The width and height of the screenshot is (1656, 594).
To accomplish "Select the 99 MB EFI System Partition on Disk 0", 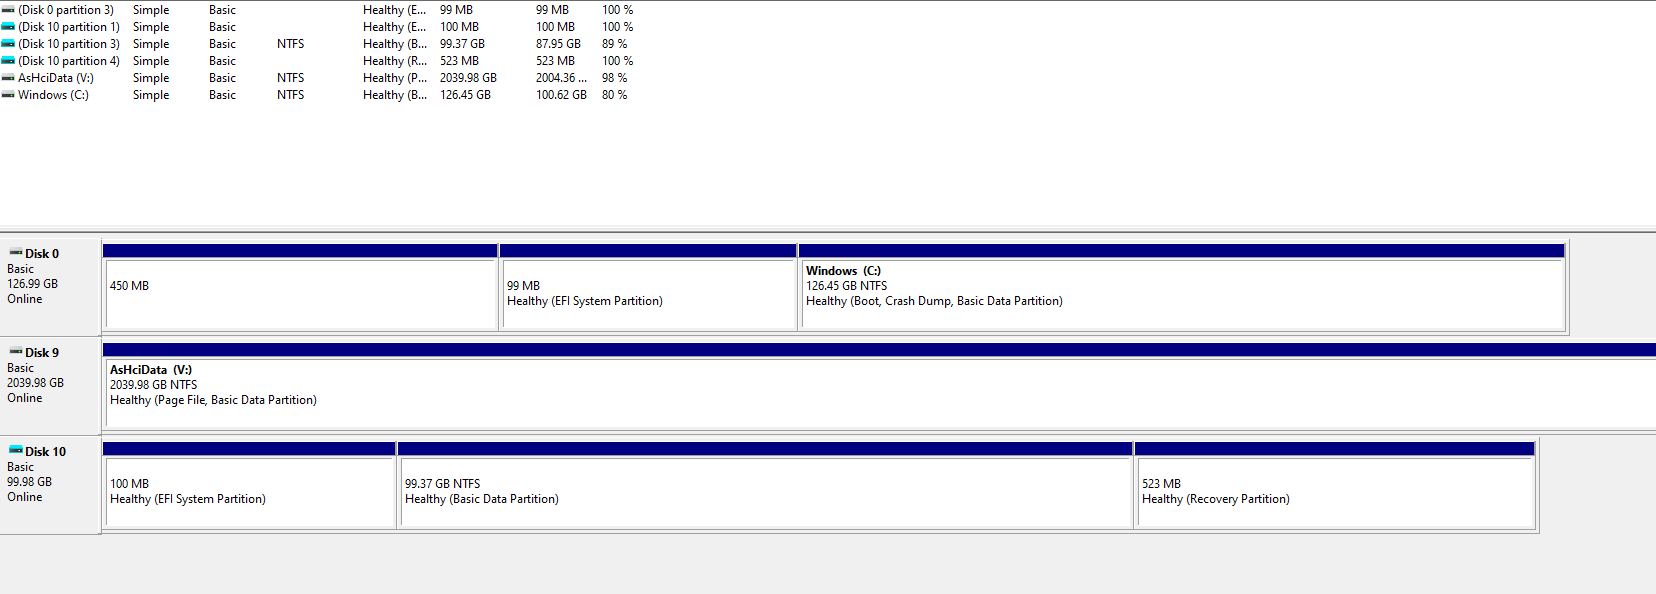I will click(x=648, y=287).
